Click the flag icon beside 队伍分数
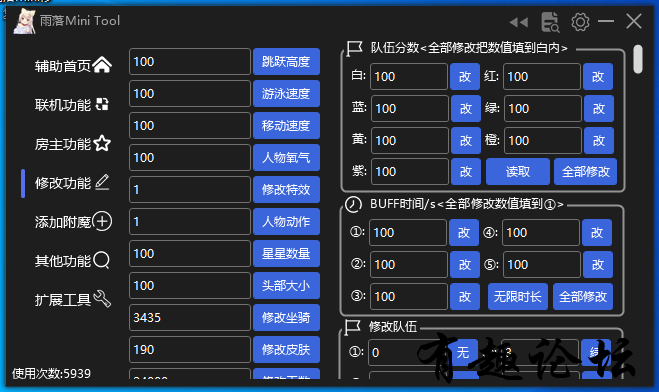Viewport: 659px width, 392px height. click(x=354, y=48)
